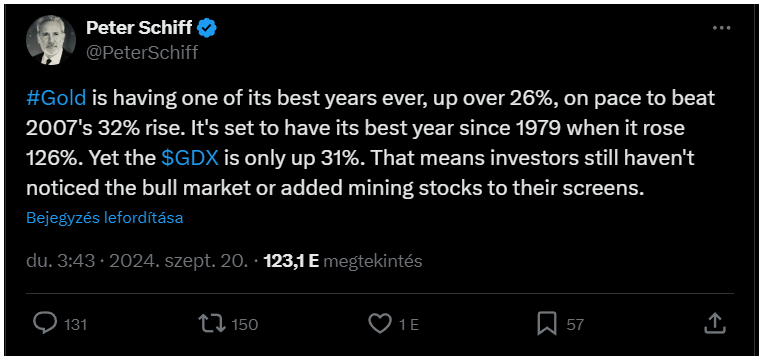Click the repost arrows icon

click(212, 324)
